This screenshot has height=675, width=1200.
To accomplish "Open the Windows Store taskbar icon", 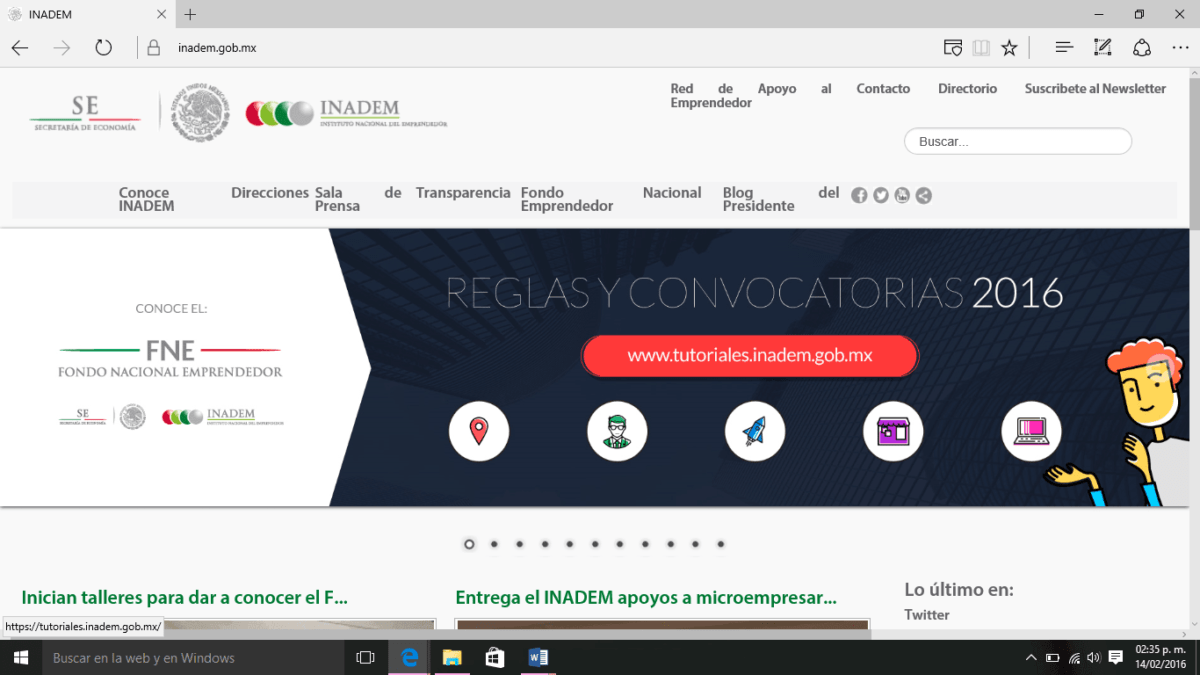I will pos(494,657).
